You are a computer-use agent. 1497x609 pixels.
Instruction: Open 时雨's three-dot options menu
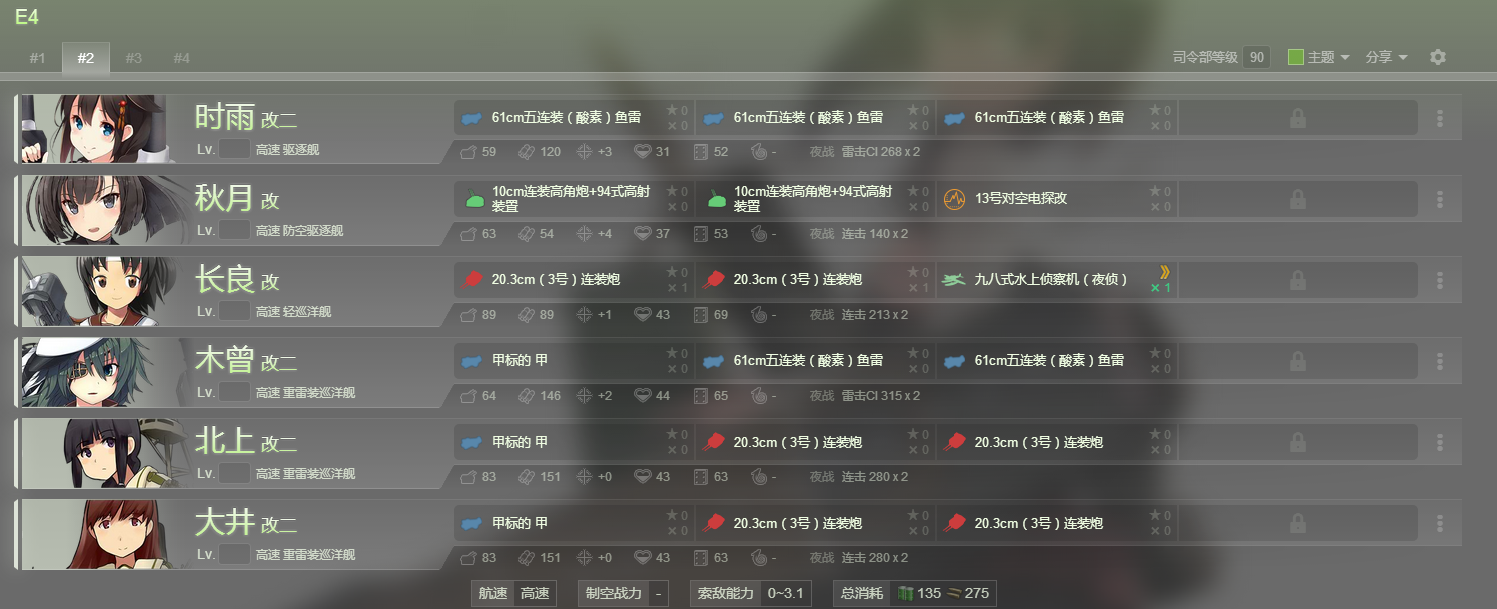coord(1440,118)
